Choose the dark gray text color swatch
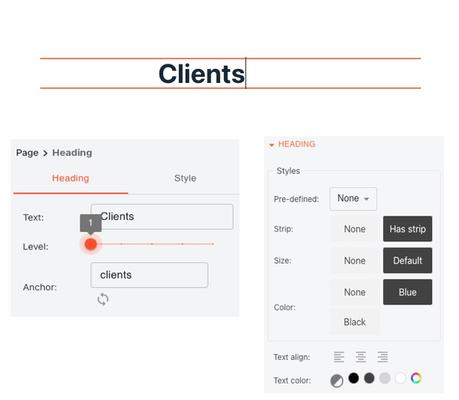 tap(369, 378)
